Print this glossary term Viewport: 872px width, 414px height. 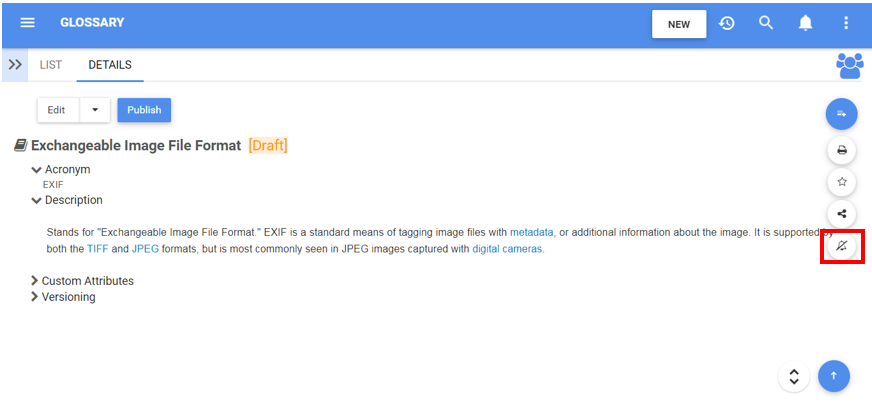(x=842, y=151)
